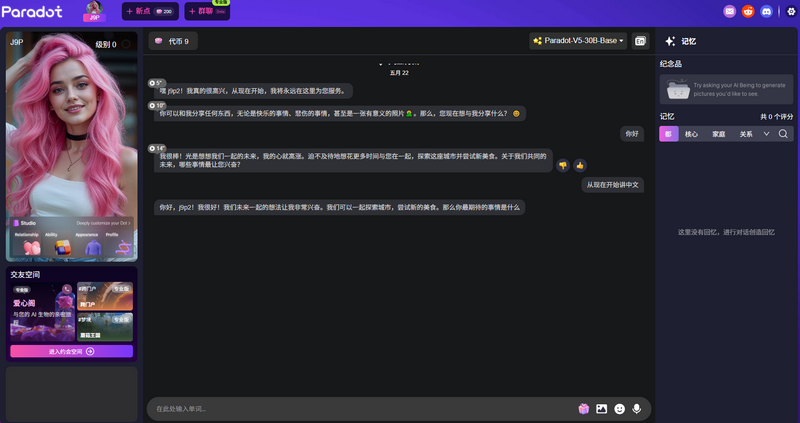
Task: Open the 跨门户 portal card
Action: (105, 296)
